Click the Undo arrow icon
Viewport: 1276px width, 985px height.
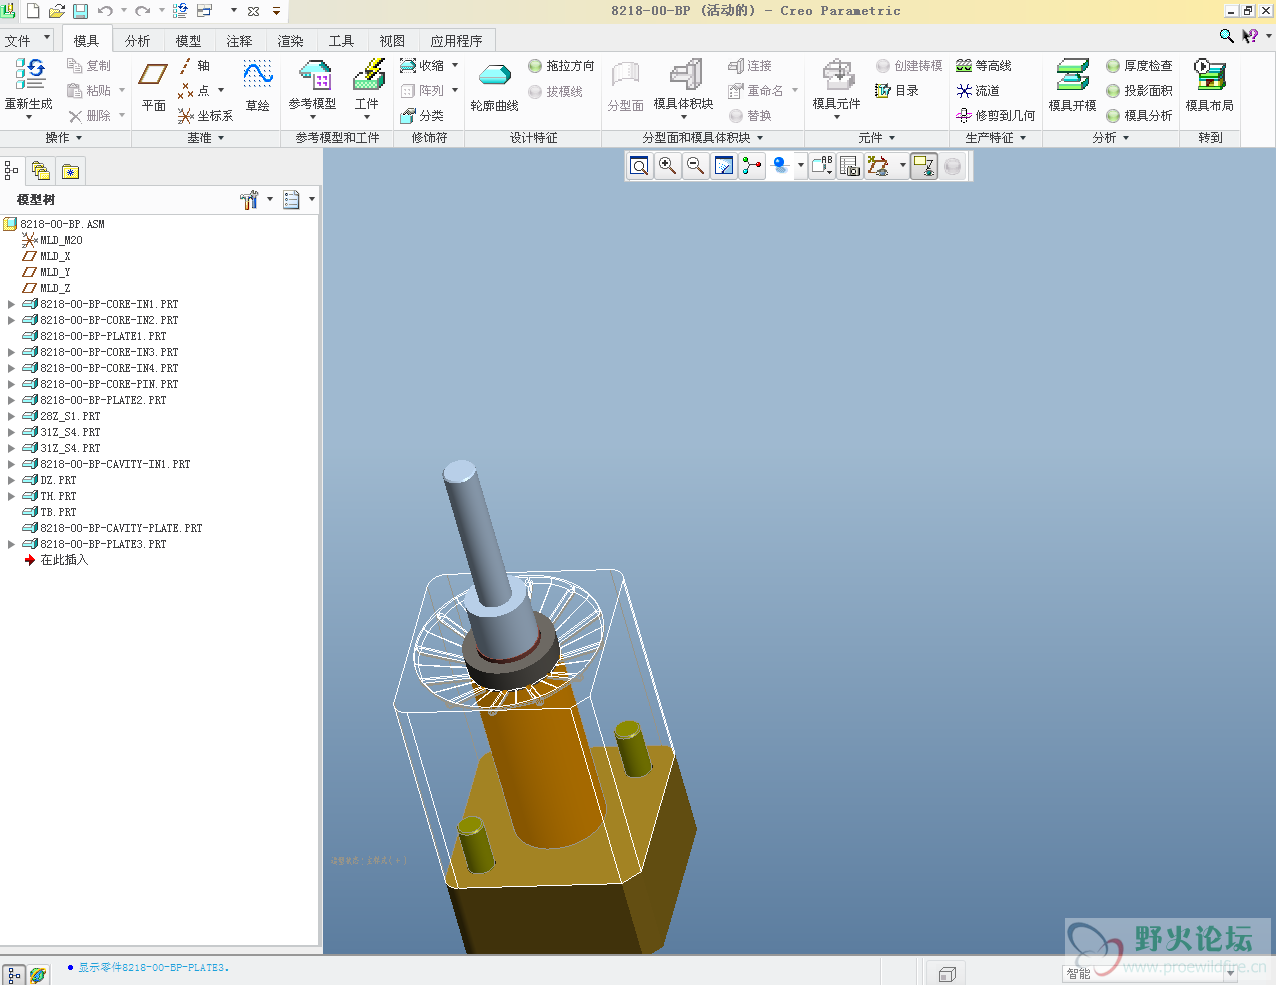coord(105,11)
